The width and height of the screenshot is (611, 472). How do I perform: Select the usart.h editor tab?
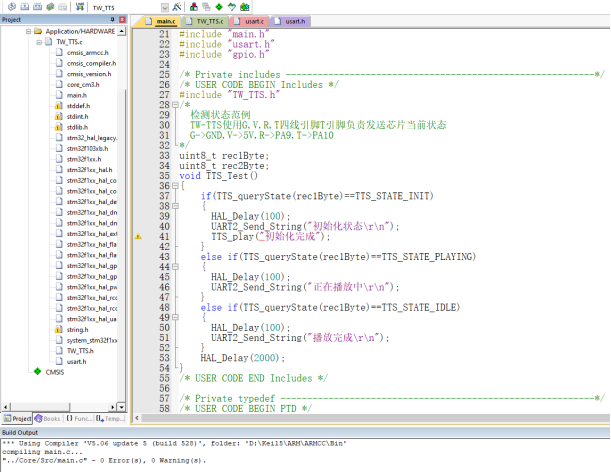point(295,20)
